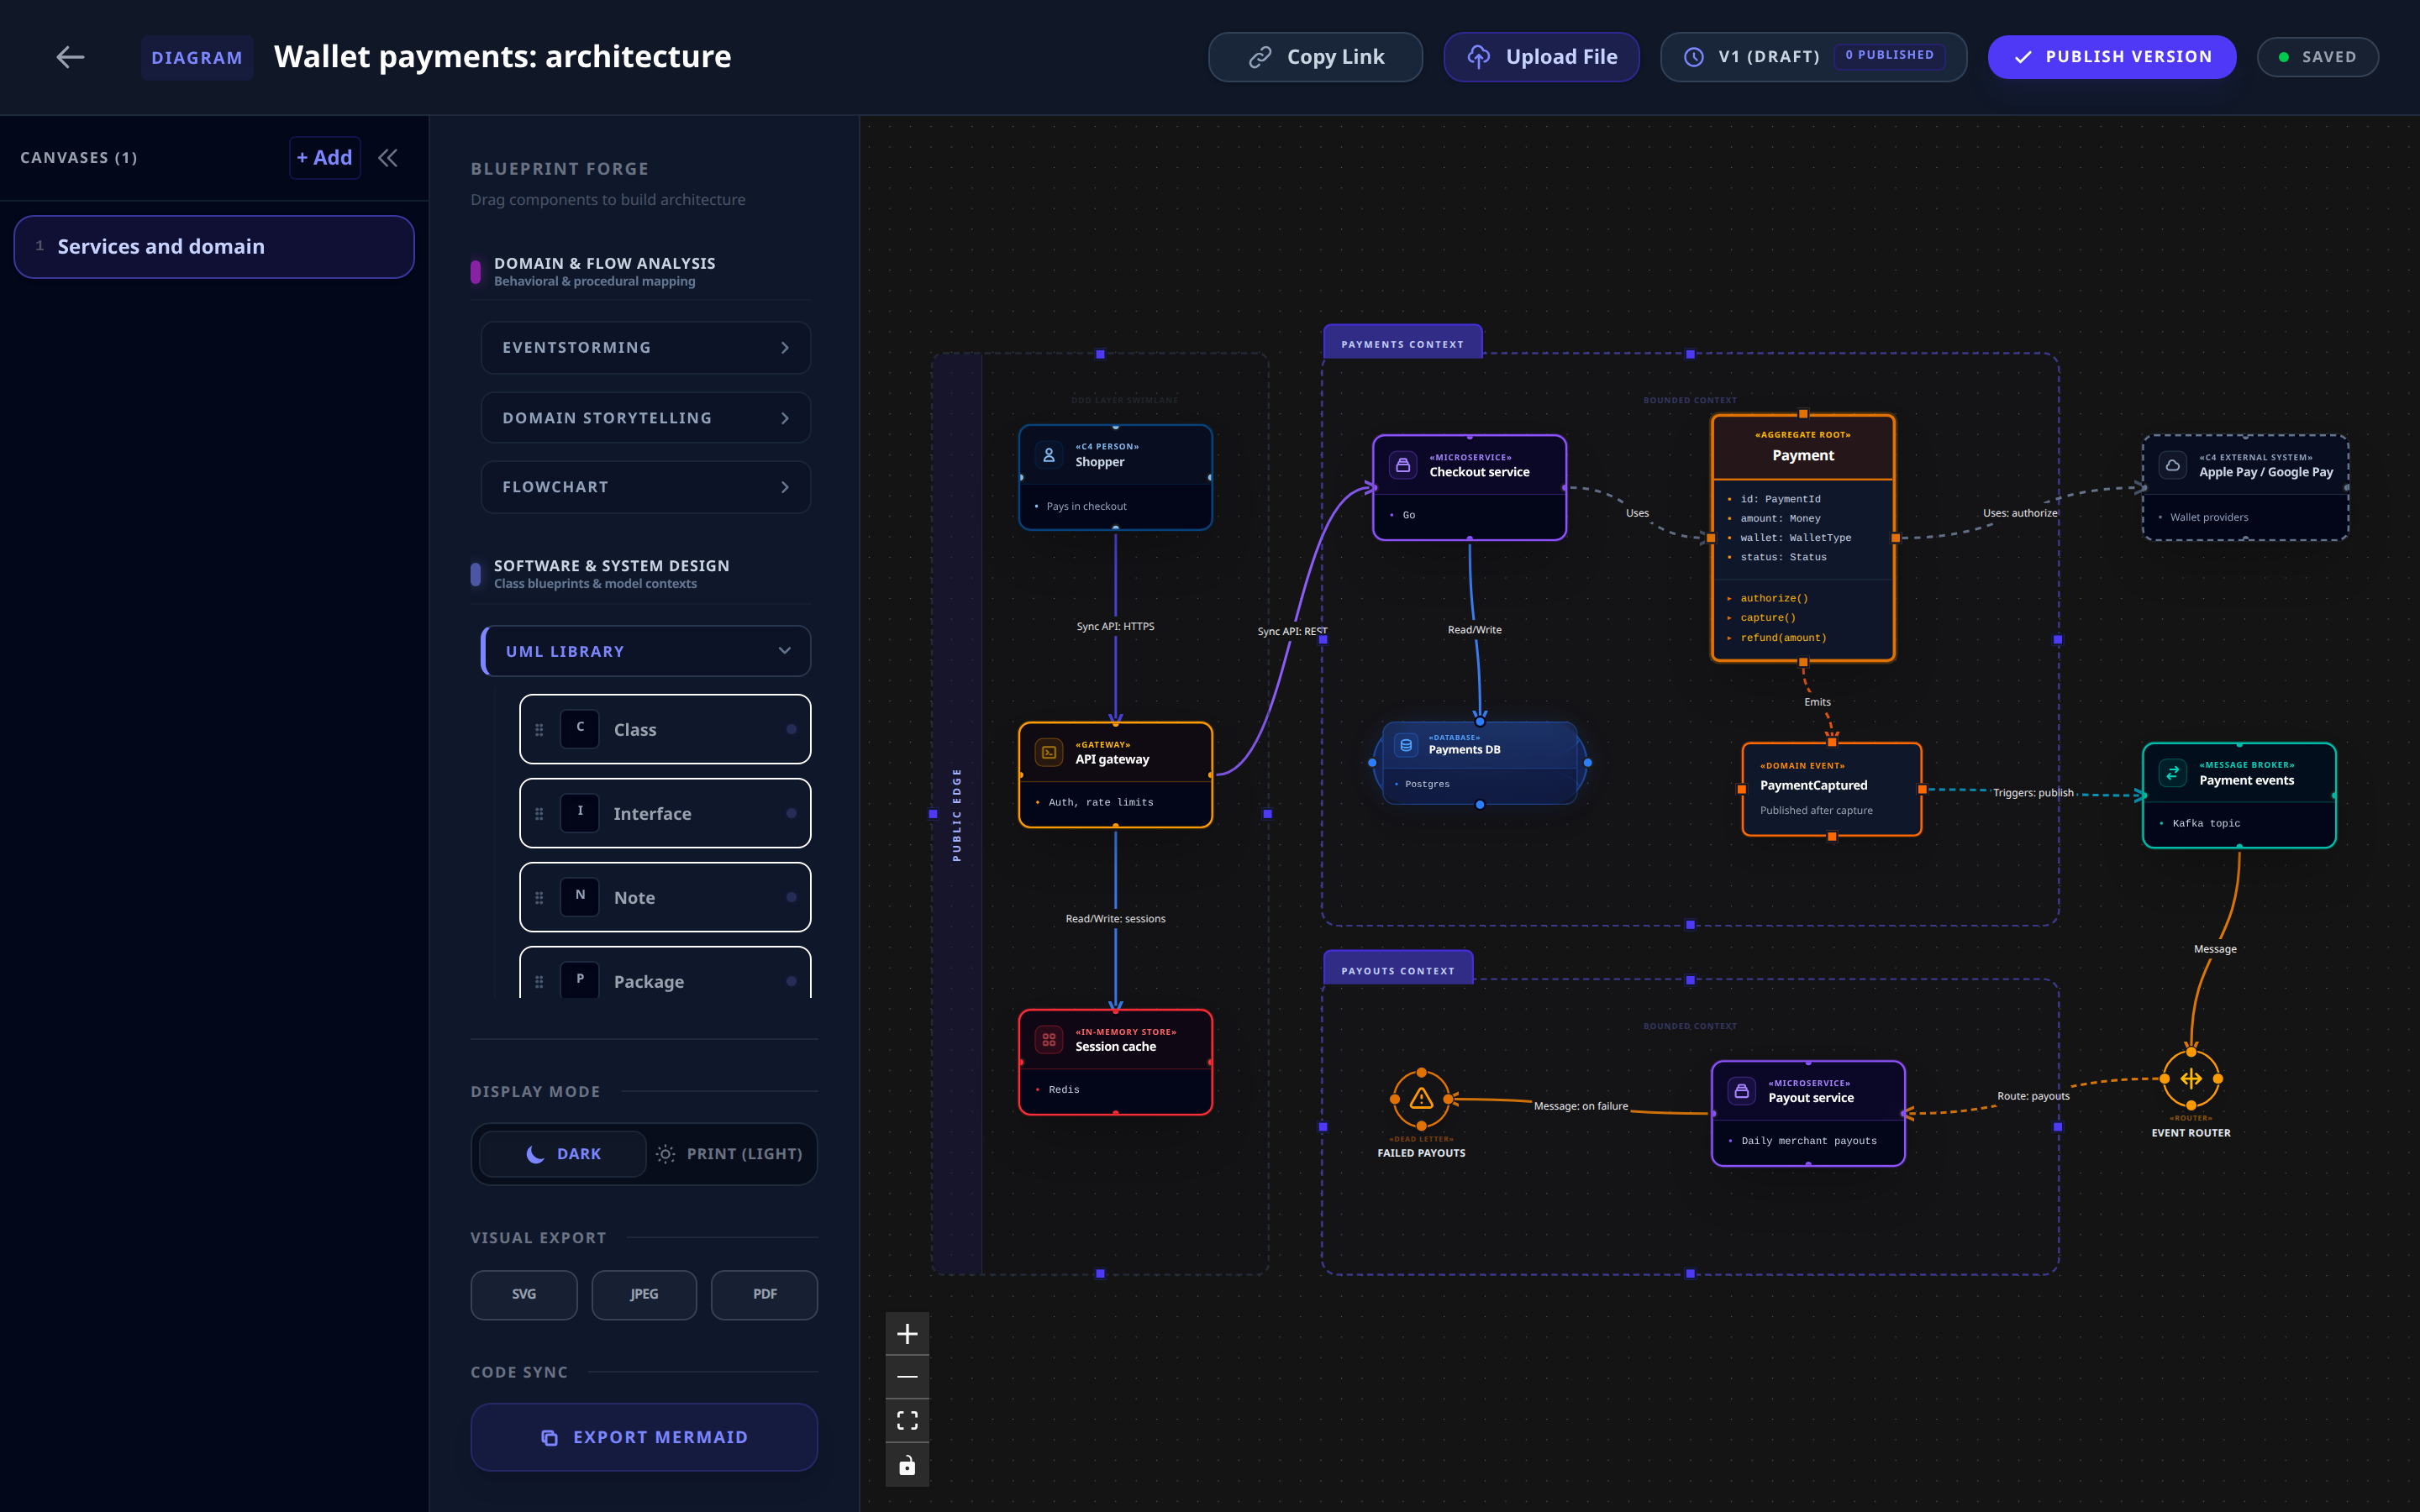Click the Session cache grid icon
This screenshot has width=2420, height=1512.
[1049, 1040]
